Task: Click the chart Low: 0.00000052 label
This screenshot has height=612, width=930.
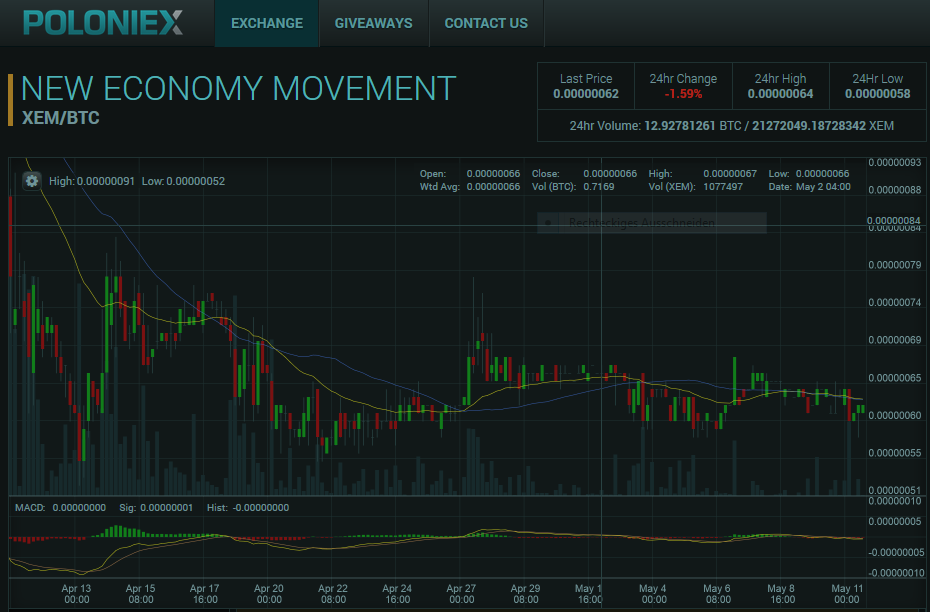Action: pos(183,181)
